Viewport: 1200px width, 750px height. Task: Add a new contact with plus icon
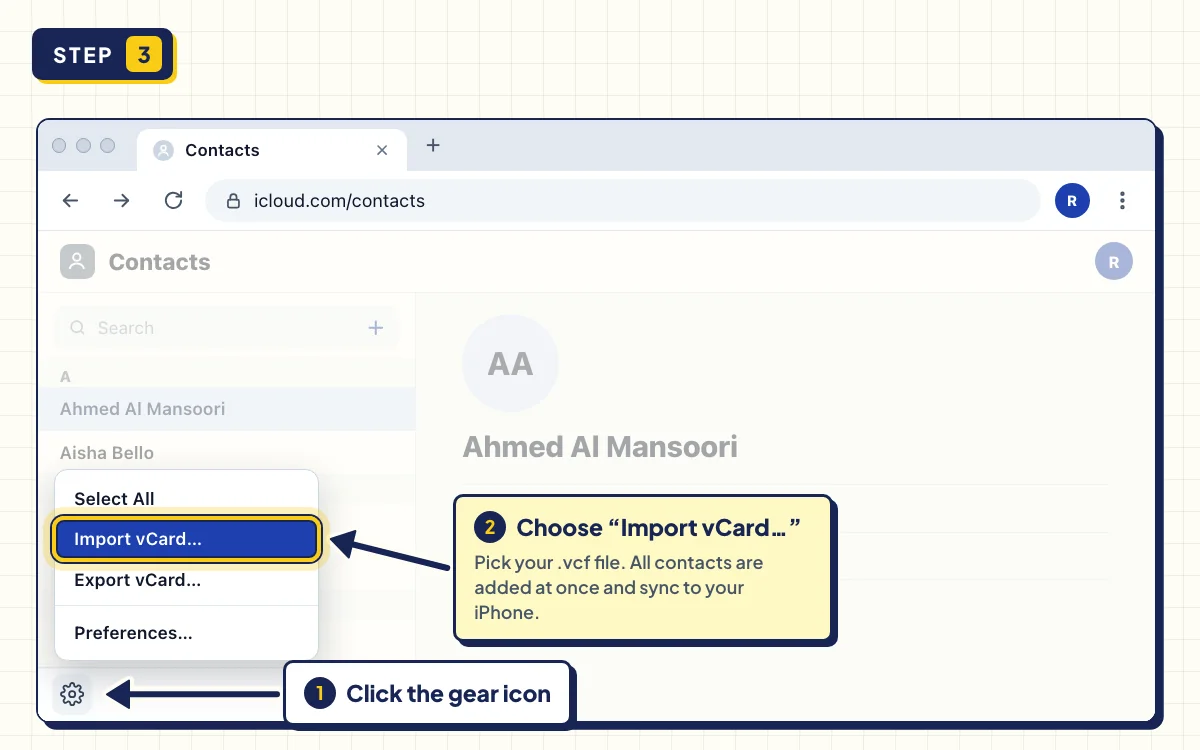(376, 327)
